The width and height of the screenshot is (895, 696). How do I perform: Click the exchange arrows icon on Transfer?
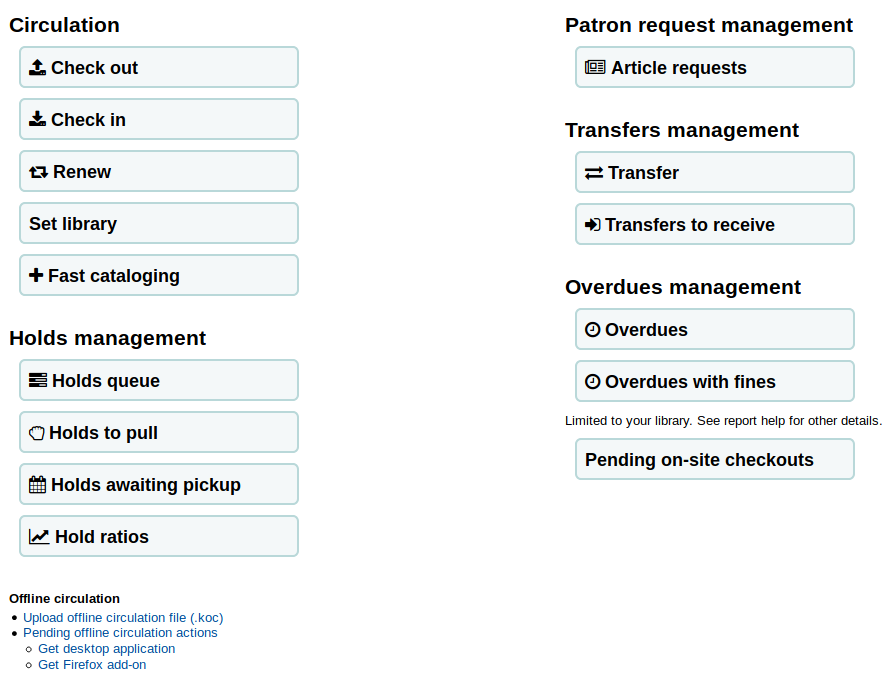coord(594,173)
